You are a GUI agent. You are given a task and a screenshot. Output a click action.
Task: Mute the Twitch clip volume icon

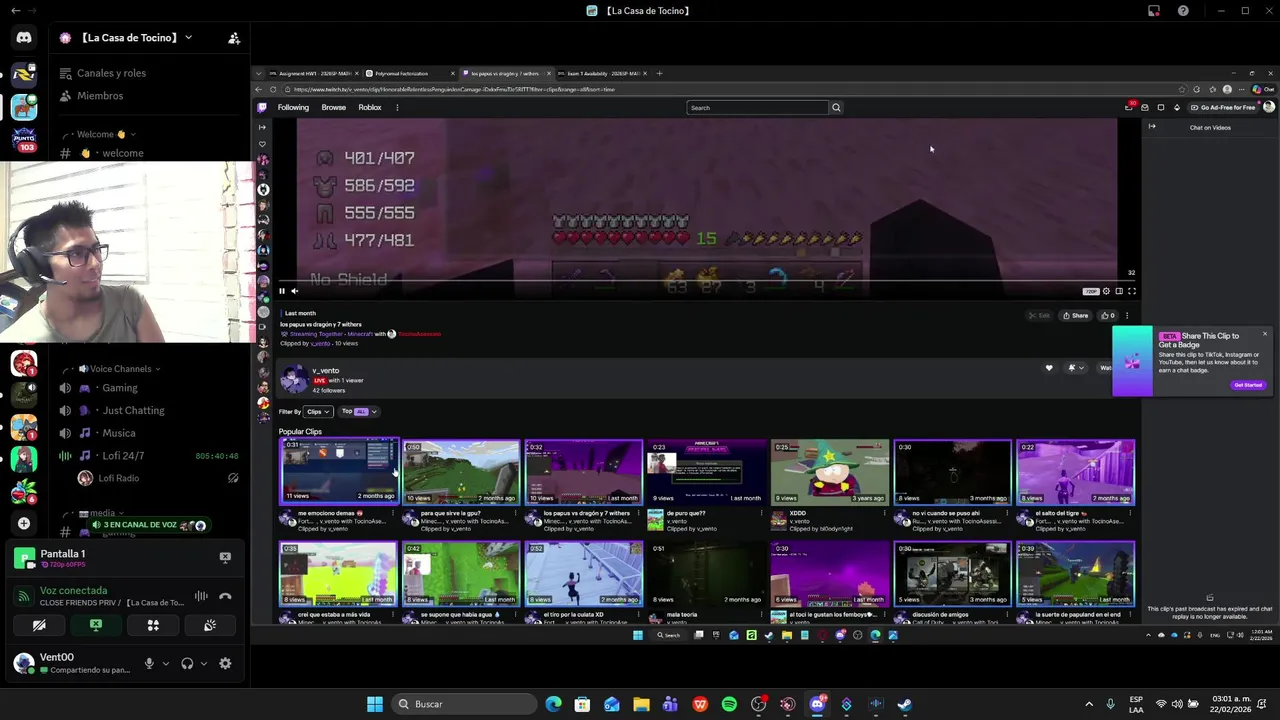(294, 291)
